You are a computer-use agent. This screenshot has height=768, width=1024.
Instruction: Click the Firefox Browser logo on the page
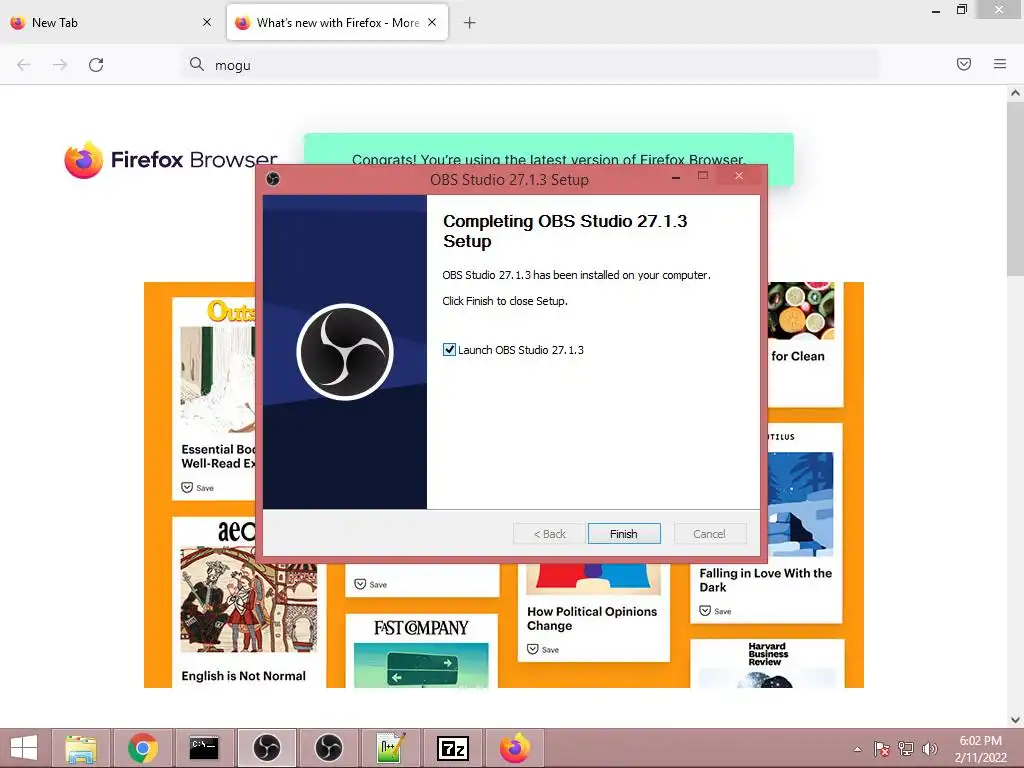pos(171,159)
